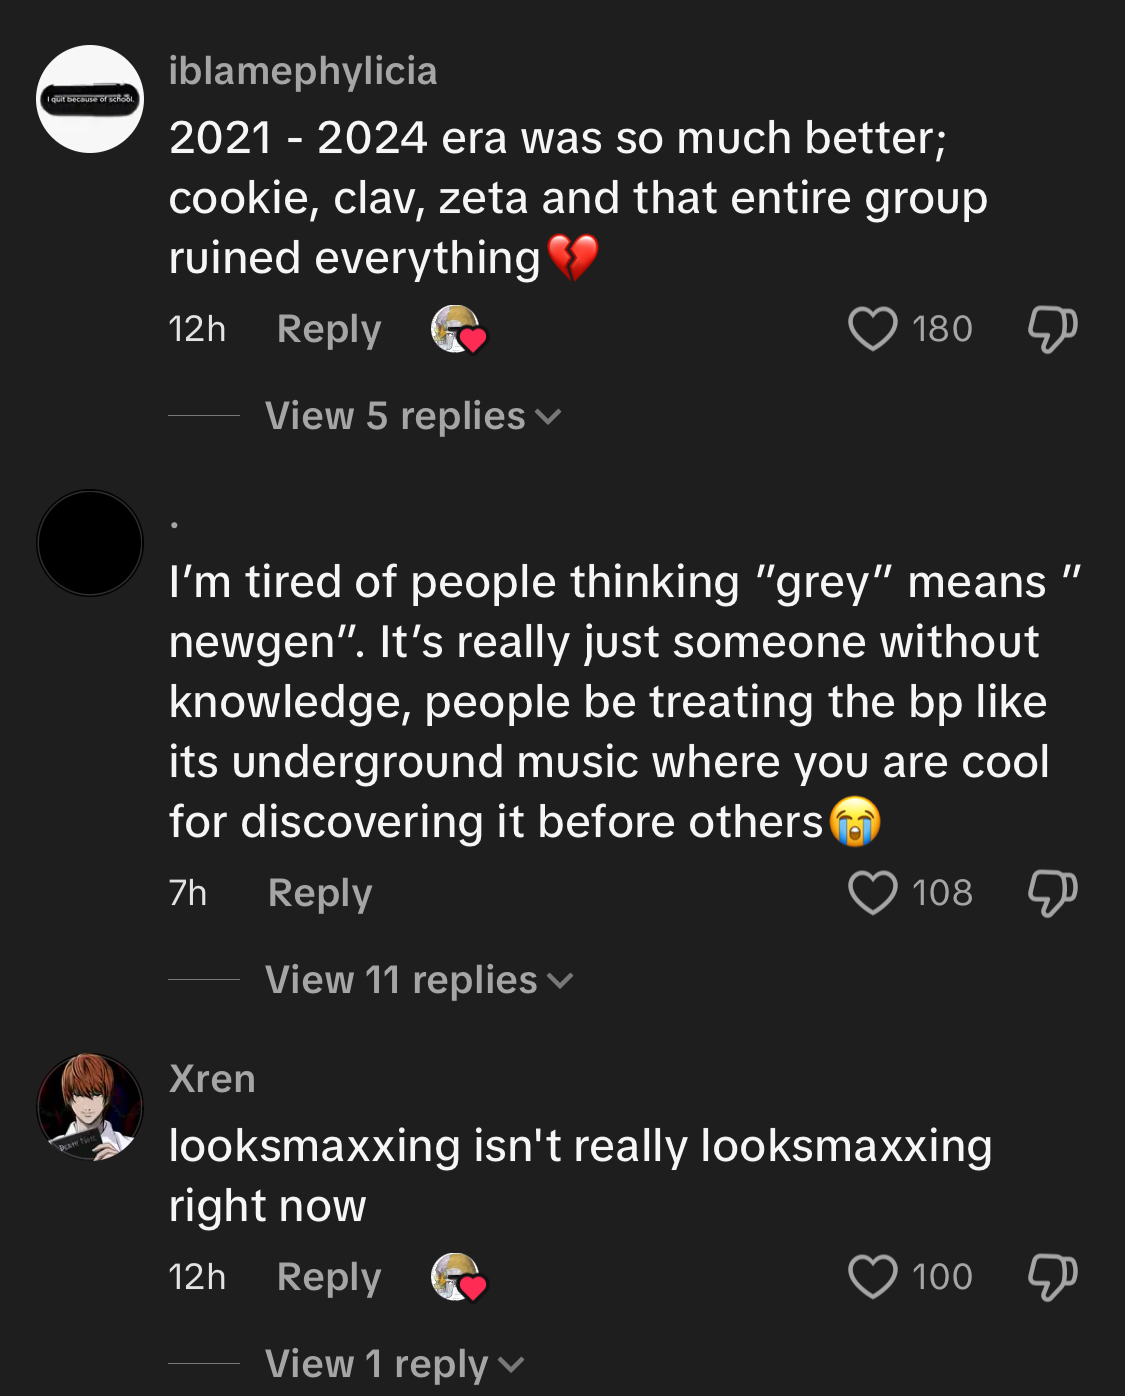Open Xren username link
Screen dimensions: 1125x1396
coord(212,1079)
